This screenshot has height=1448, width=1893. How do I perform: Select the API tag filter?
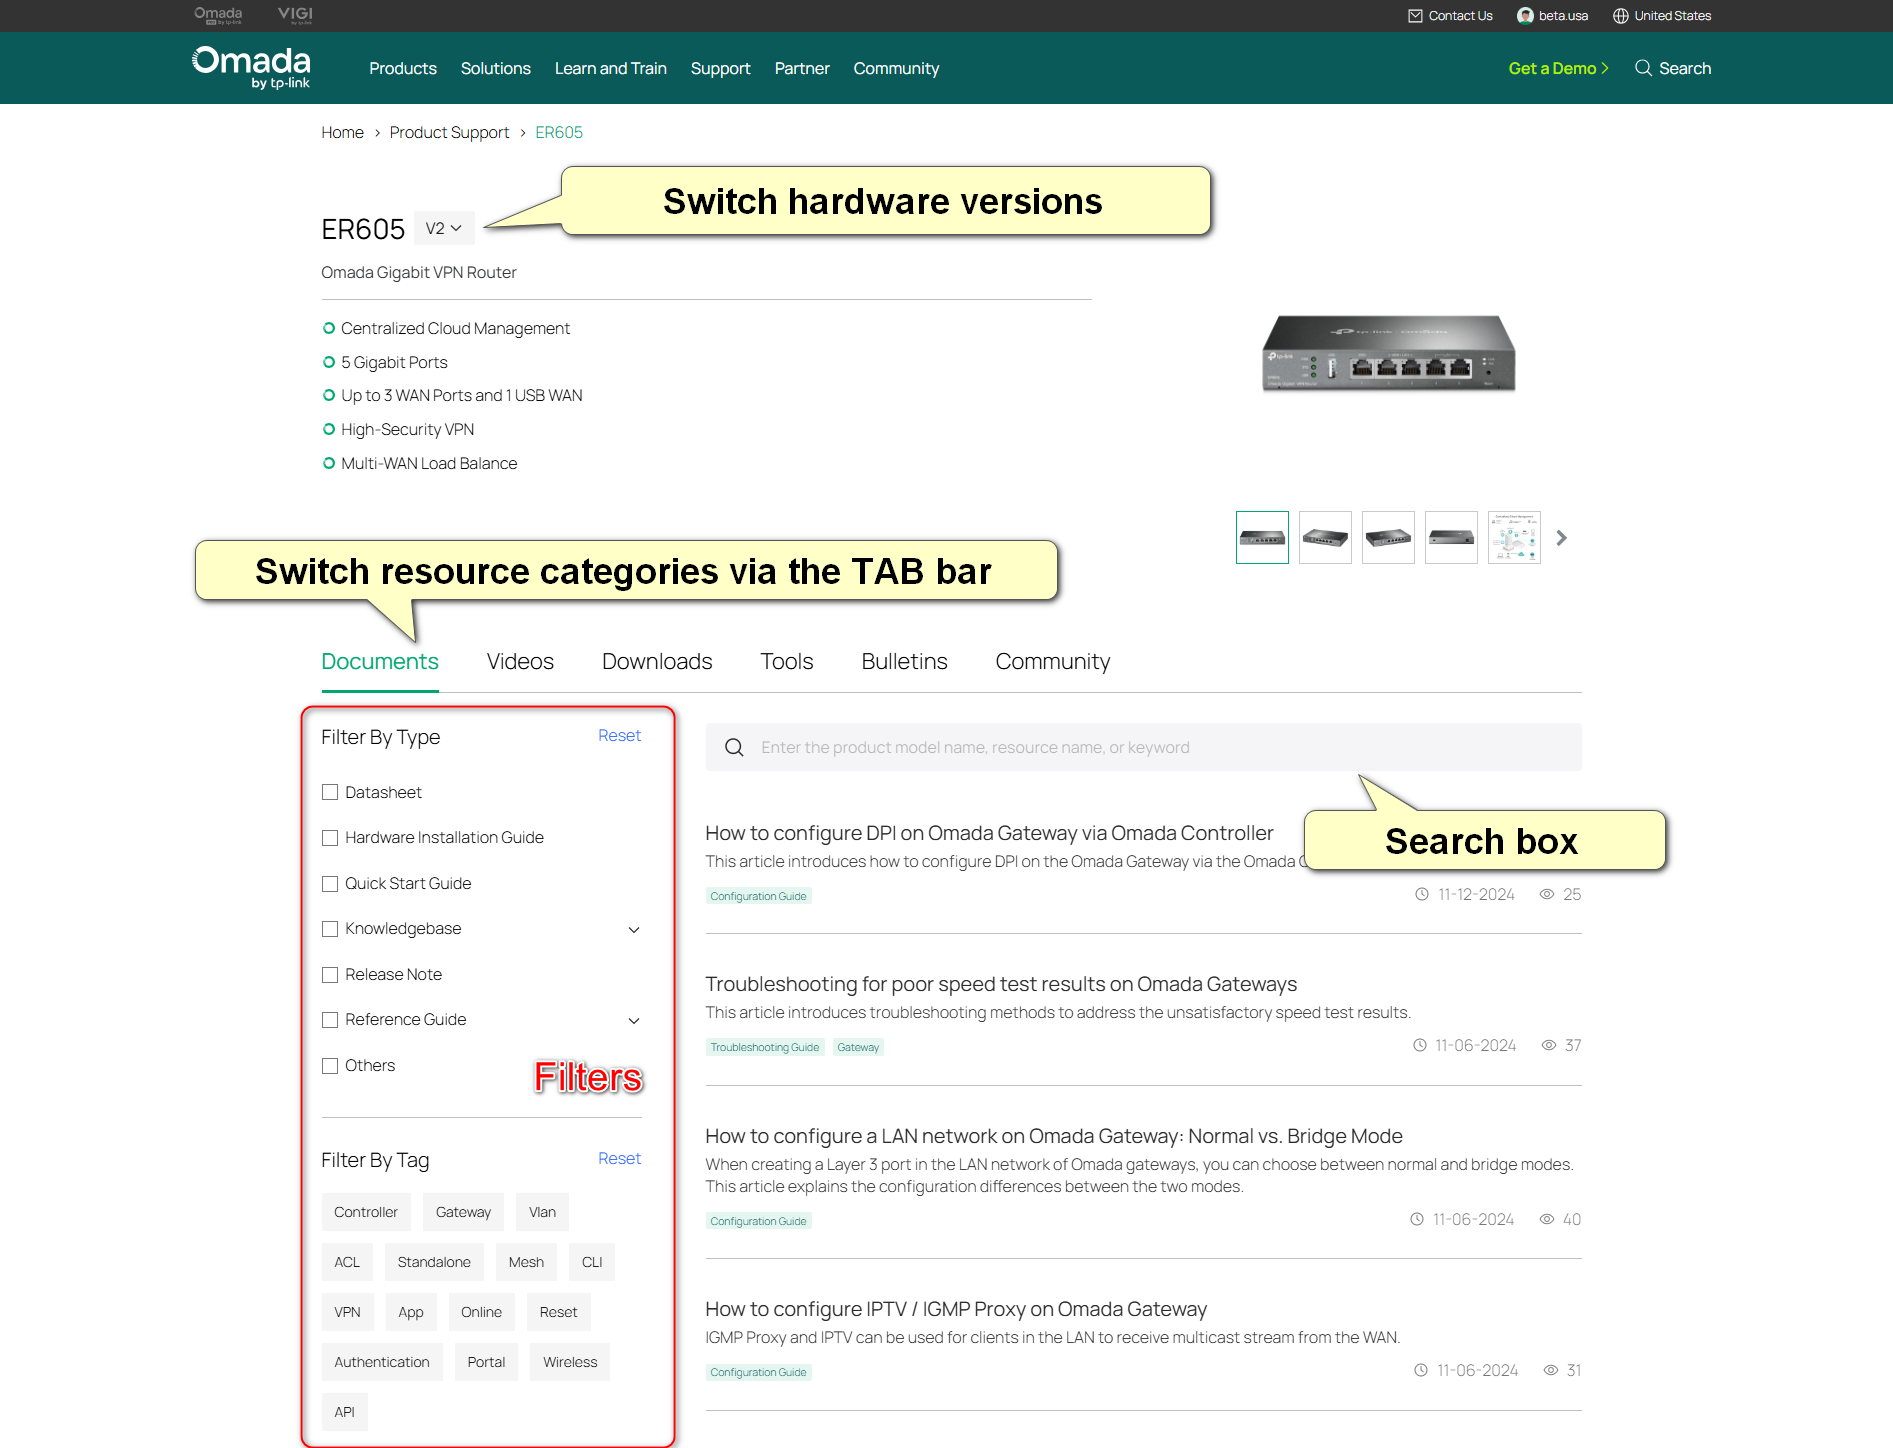point(345,1412)
